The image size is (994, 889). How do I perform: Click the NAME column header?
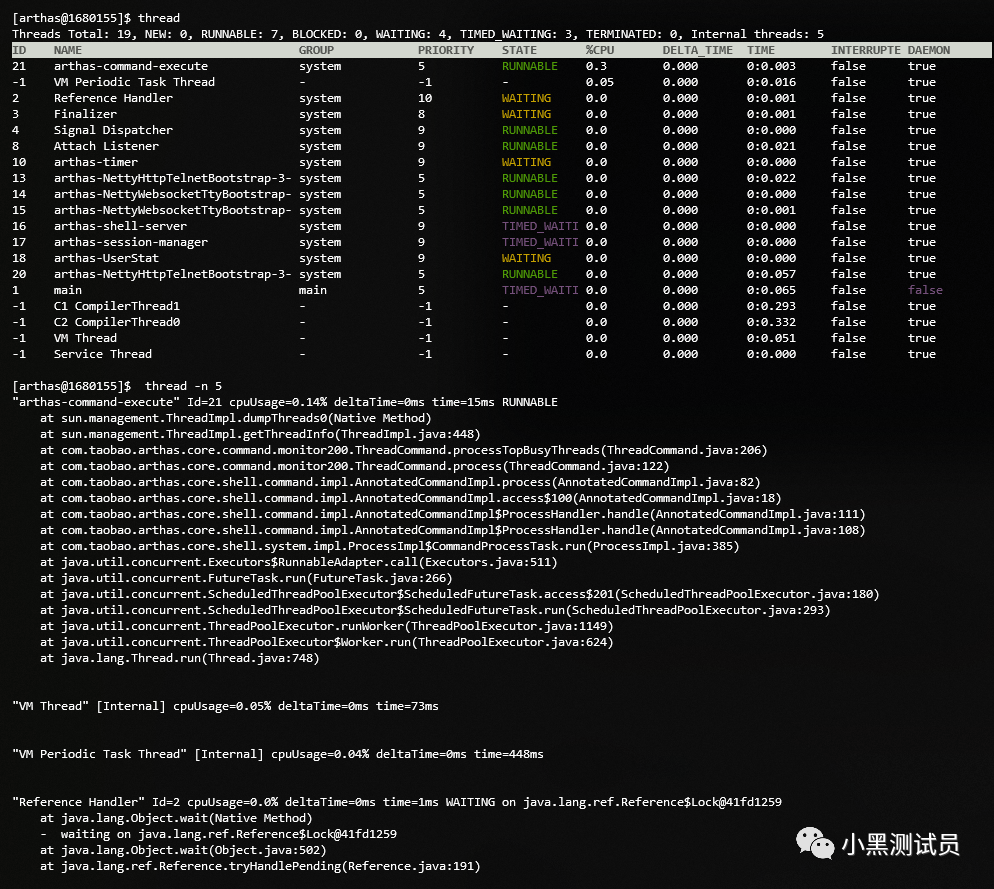(68, 50)
